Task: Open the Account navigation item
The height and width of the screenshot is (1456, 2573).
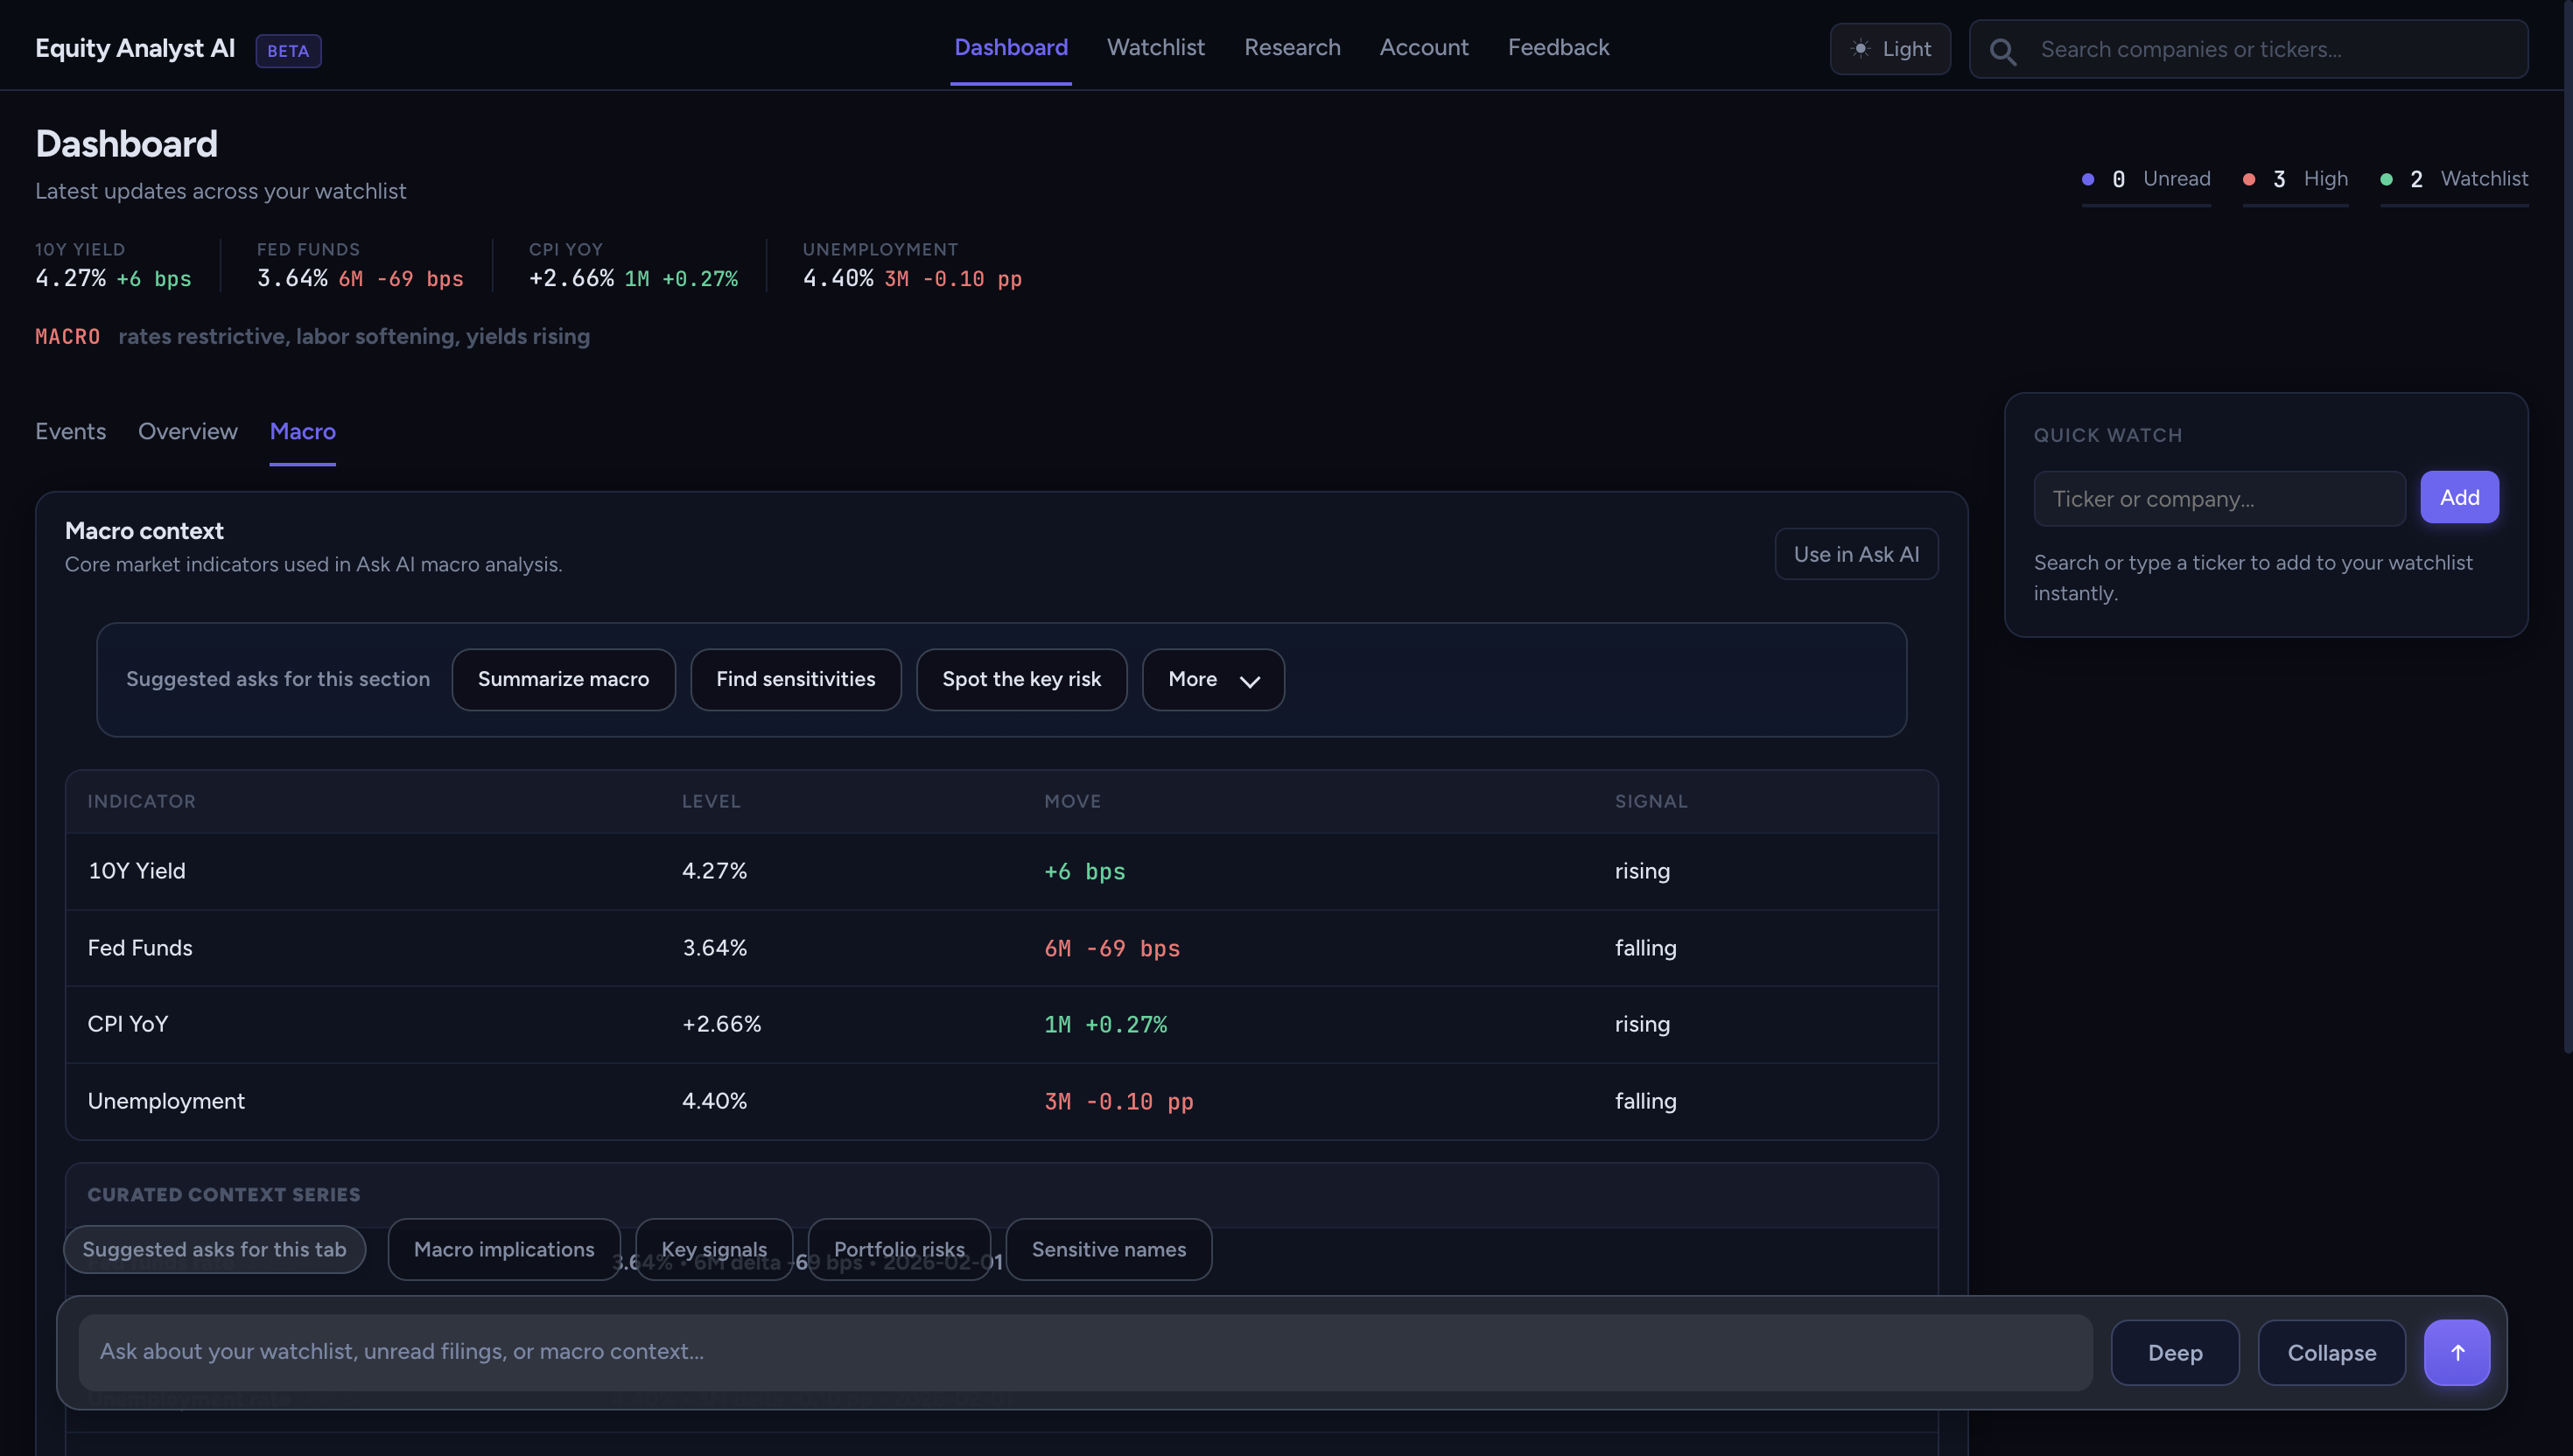Action: coord(1424,47)
